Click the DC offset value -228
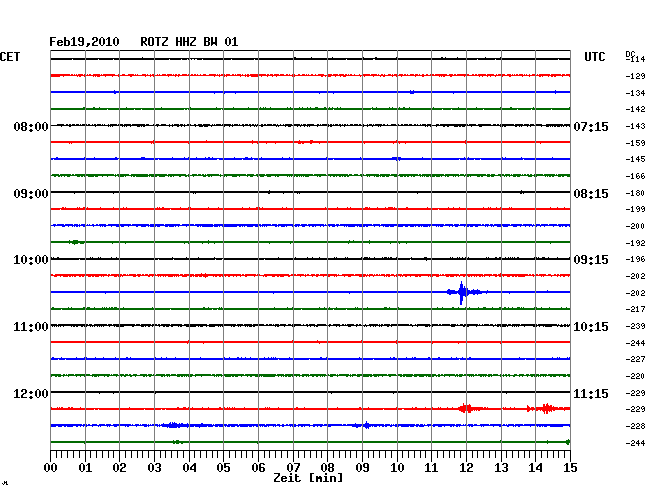Screen dimensions: 650x494 635,426
